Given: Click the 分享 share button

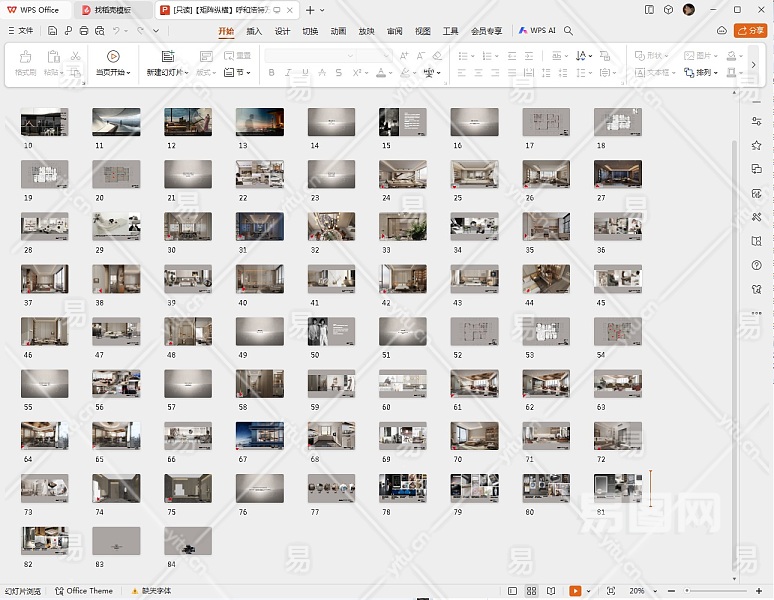Looking at the screenshot, I should tap(751, 31).
